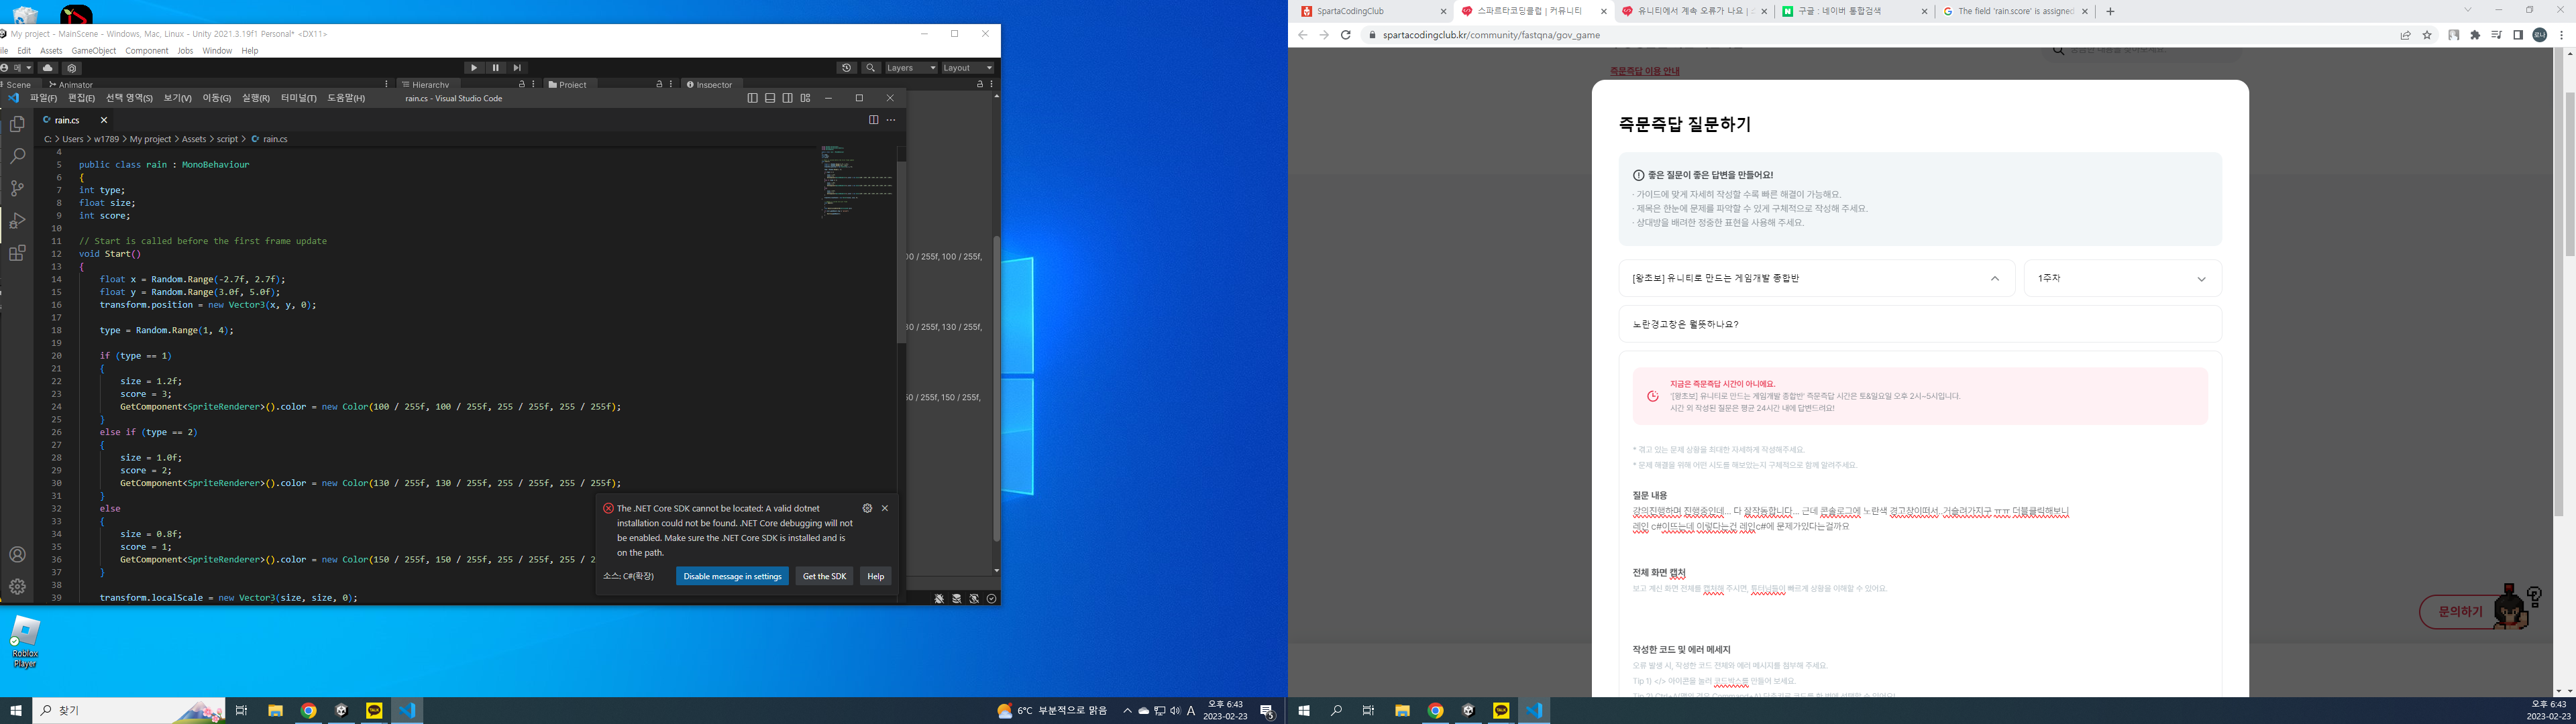The height and width of the screenshot is (724, 2576).
Task: Open VS Code Accounts icon
Action: (17, 554)
